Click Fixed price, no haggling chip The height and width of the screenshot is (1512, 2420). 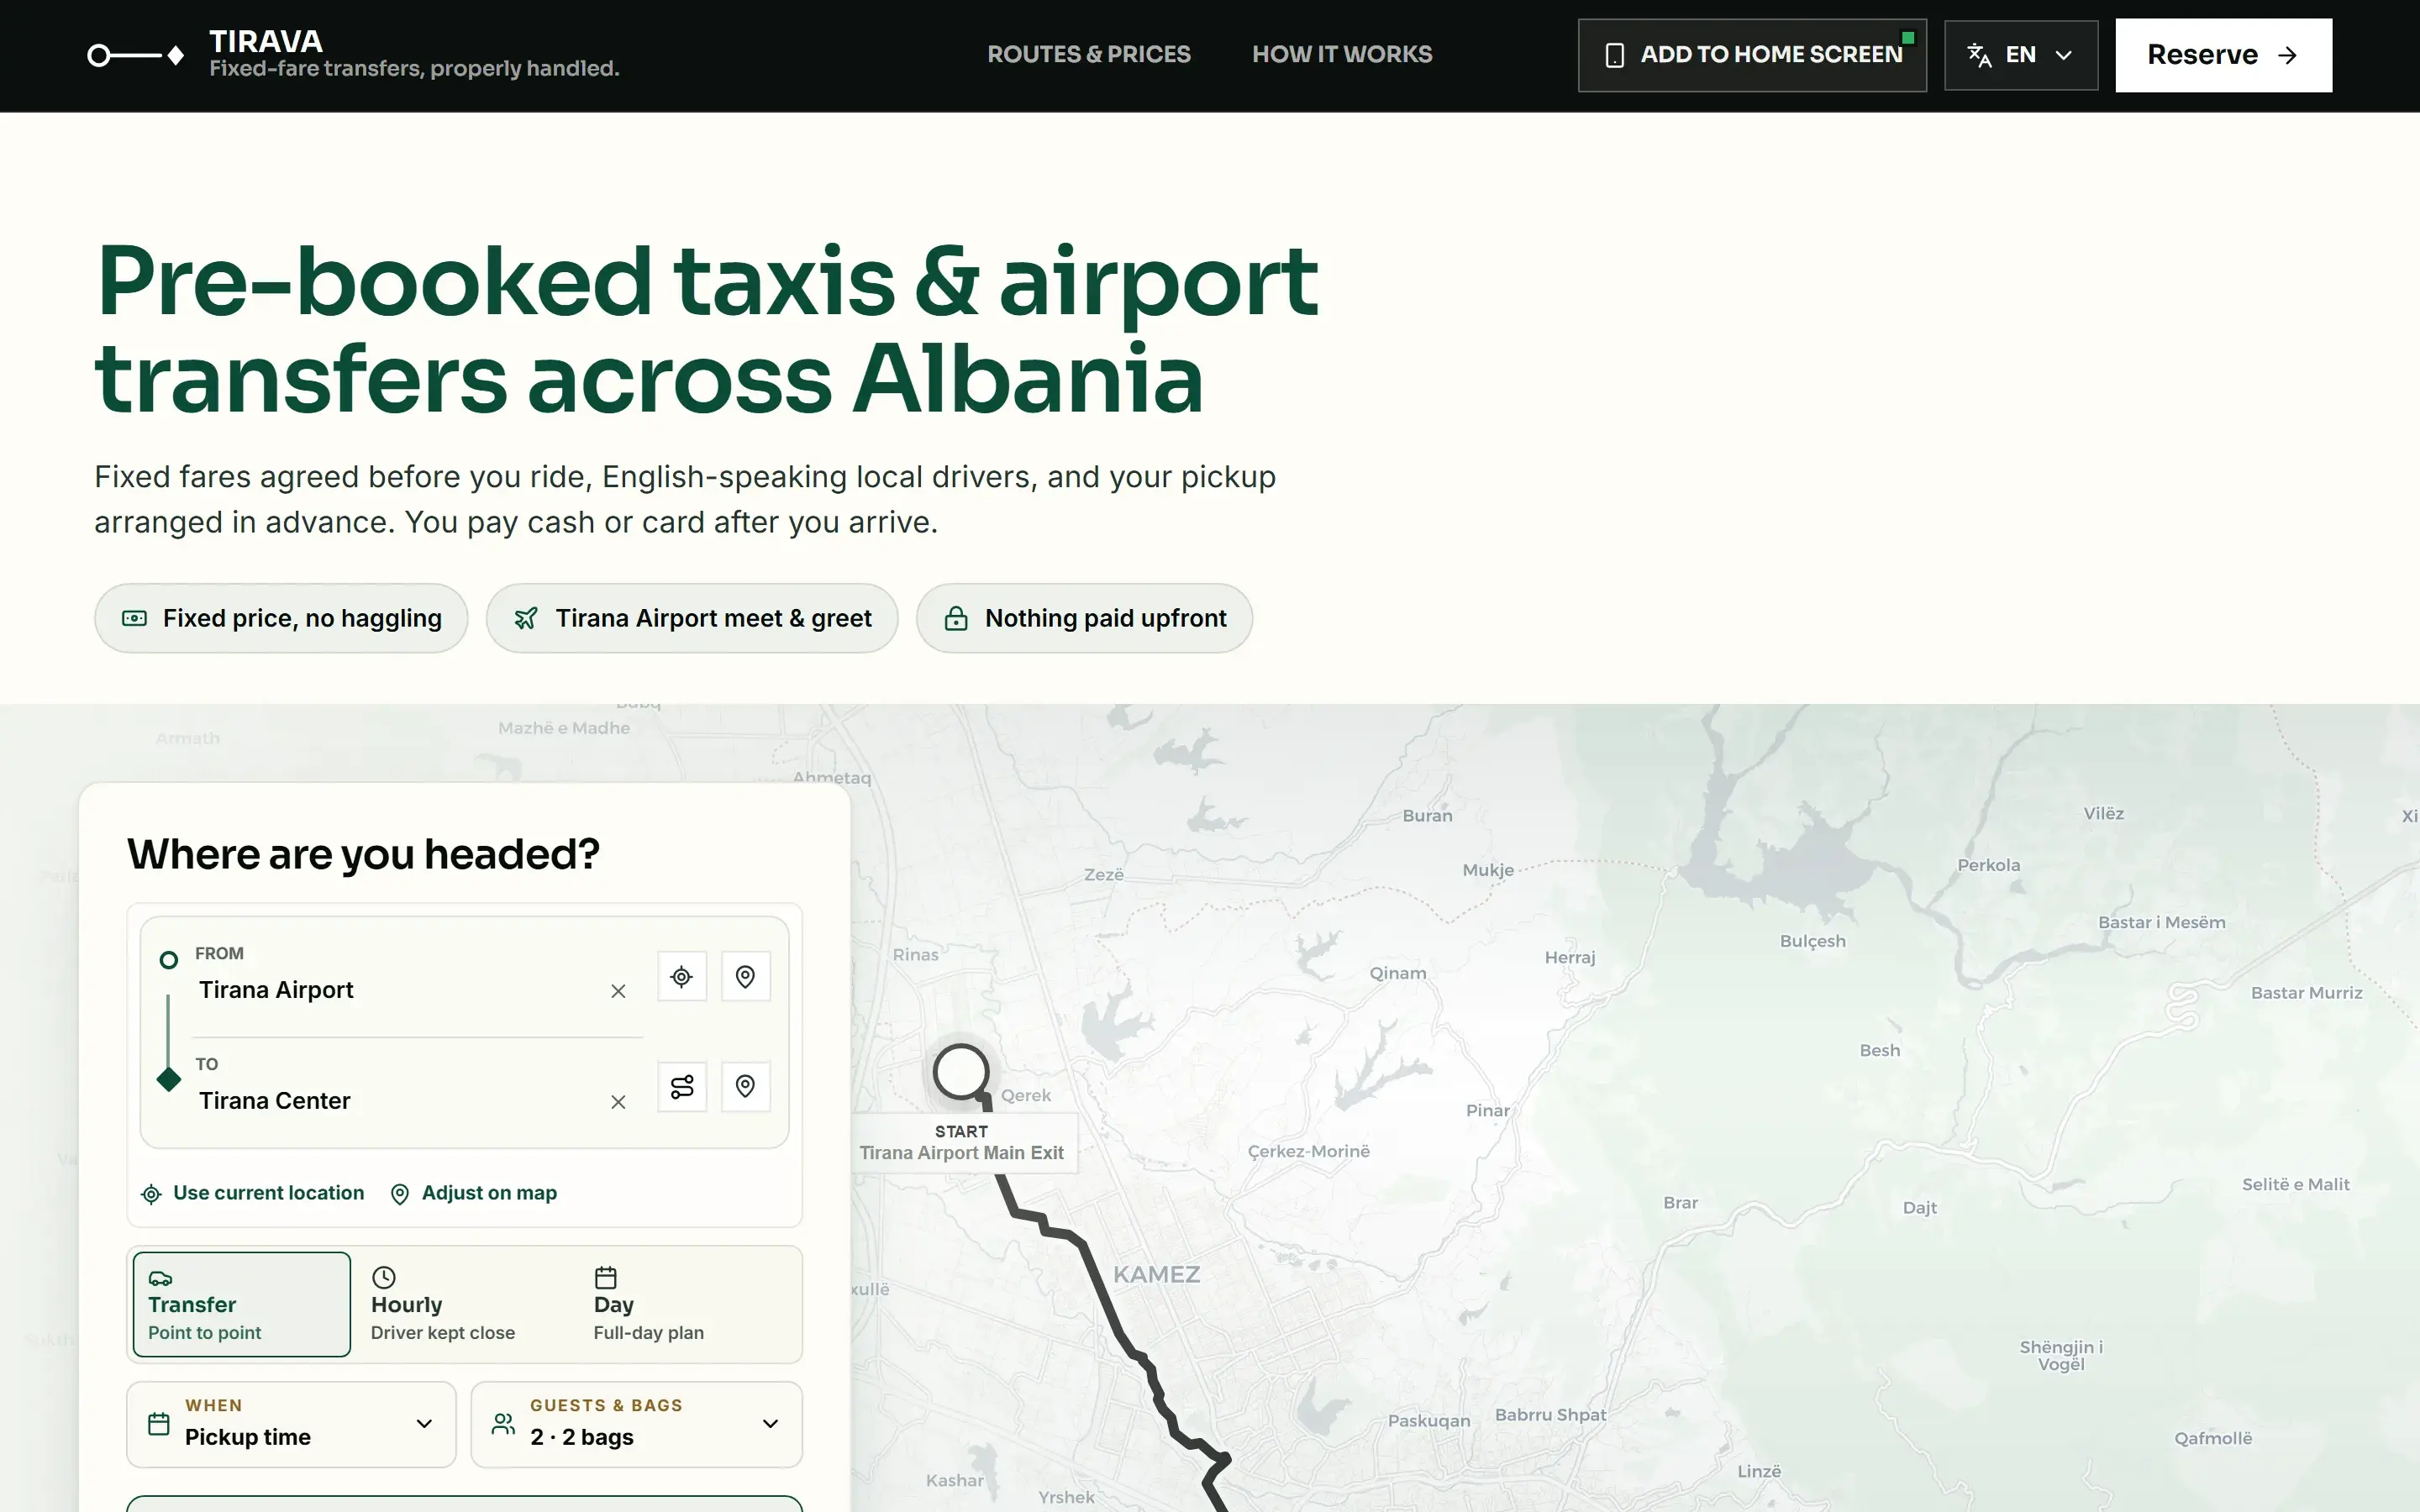coord(281,618)
